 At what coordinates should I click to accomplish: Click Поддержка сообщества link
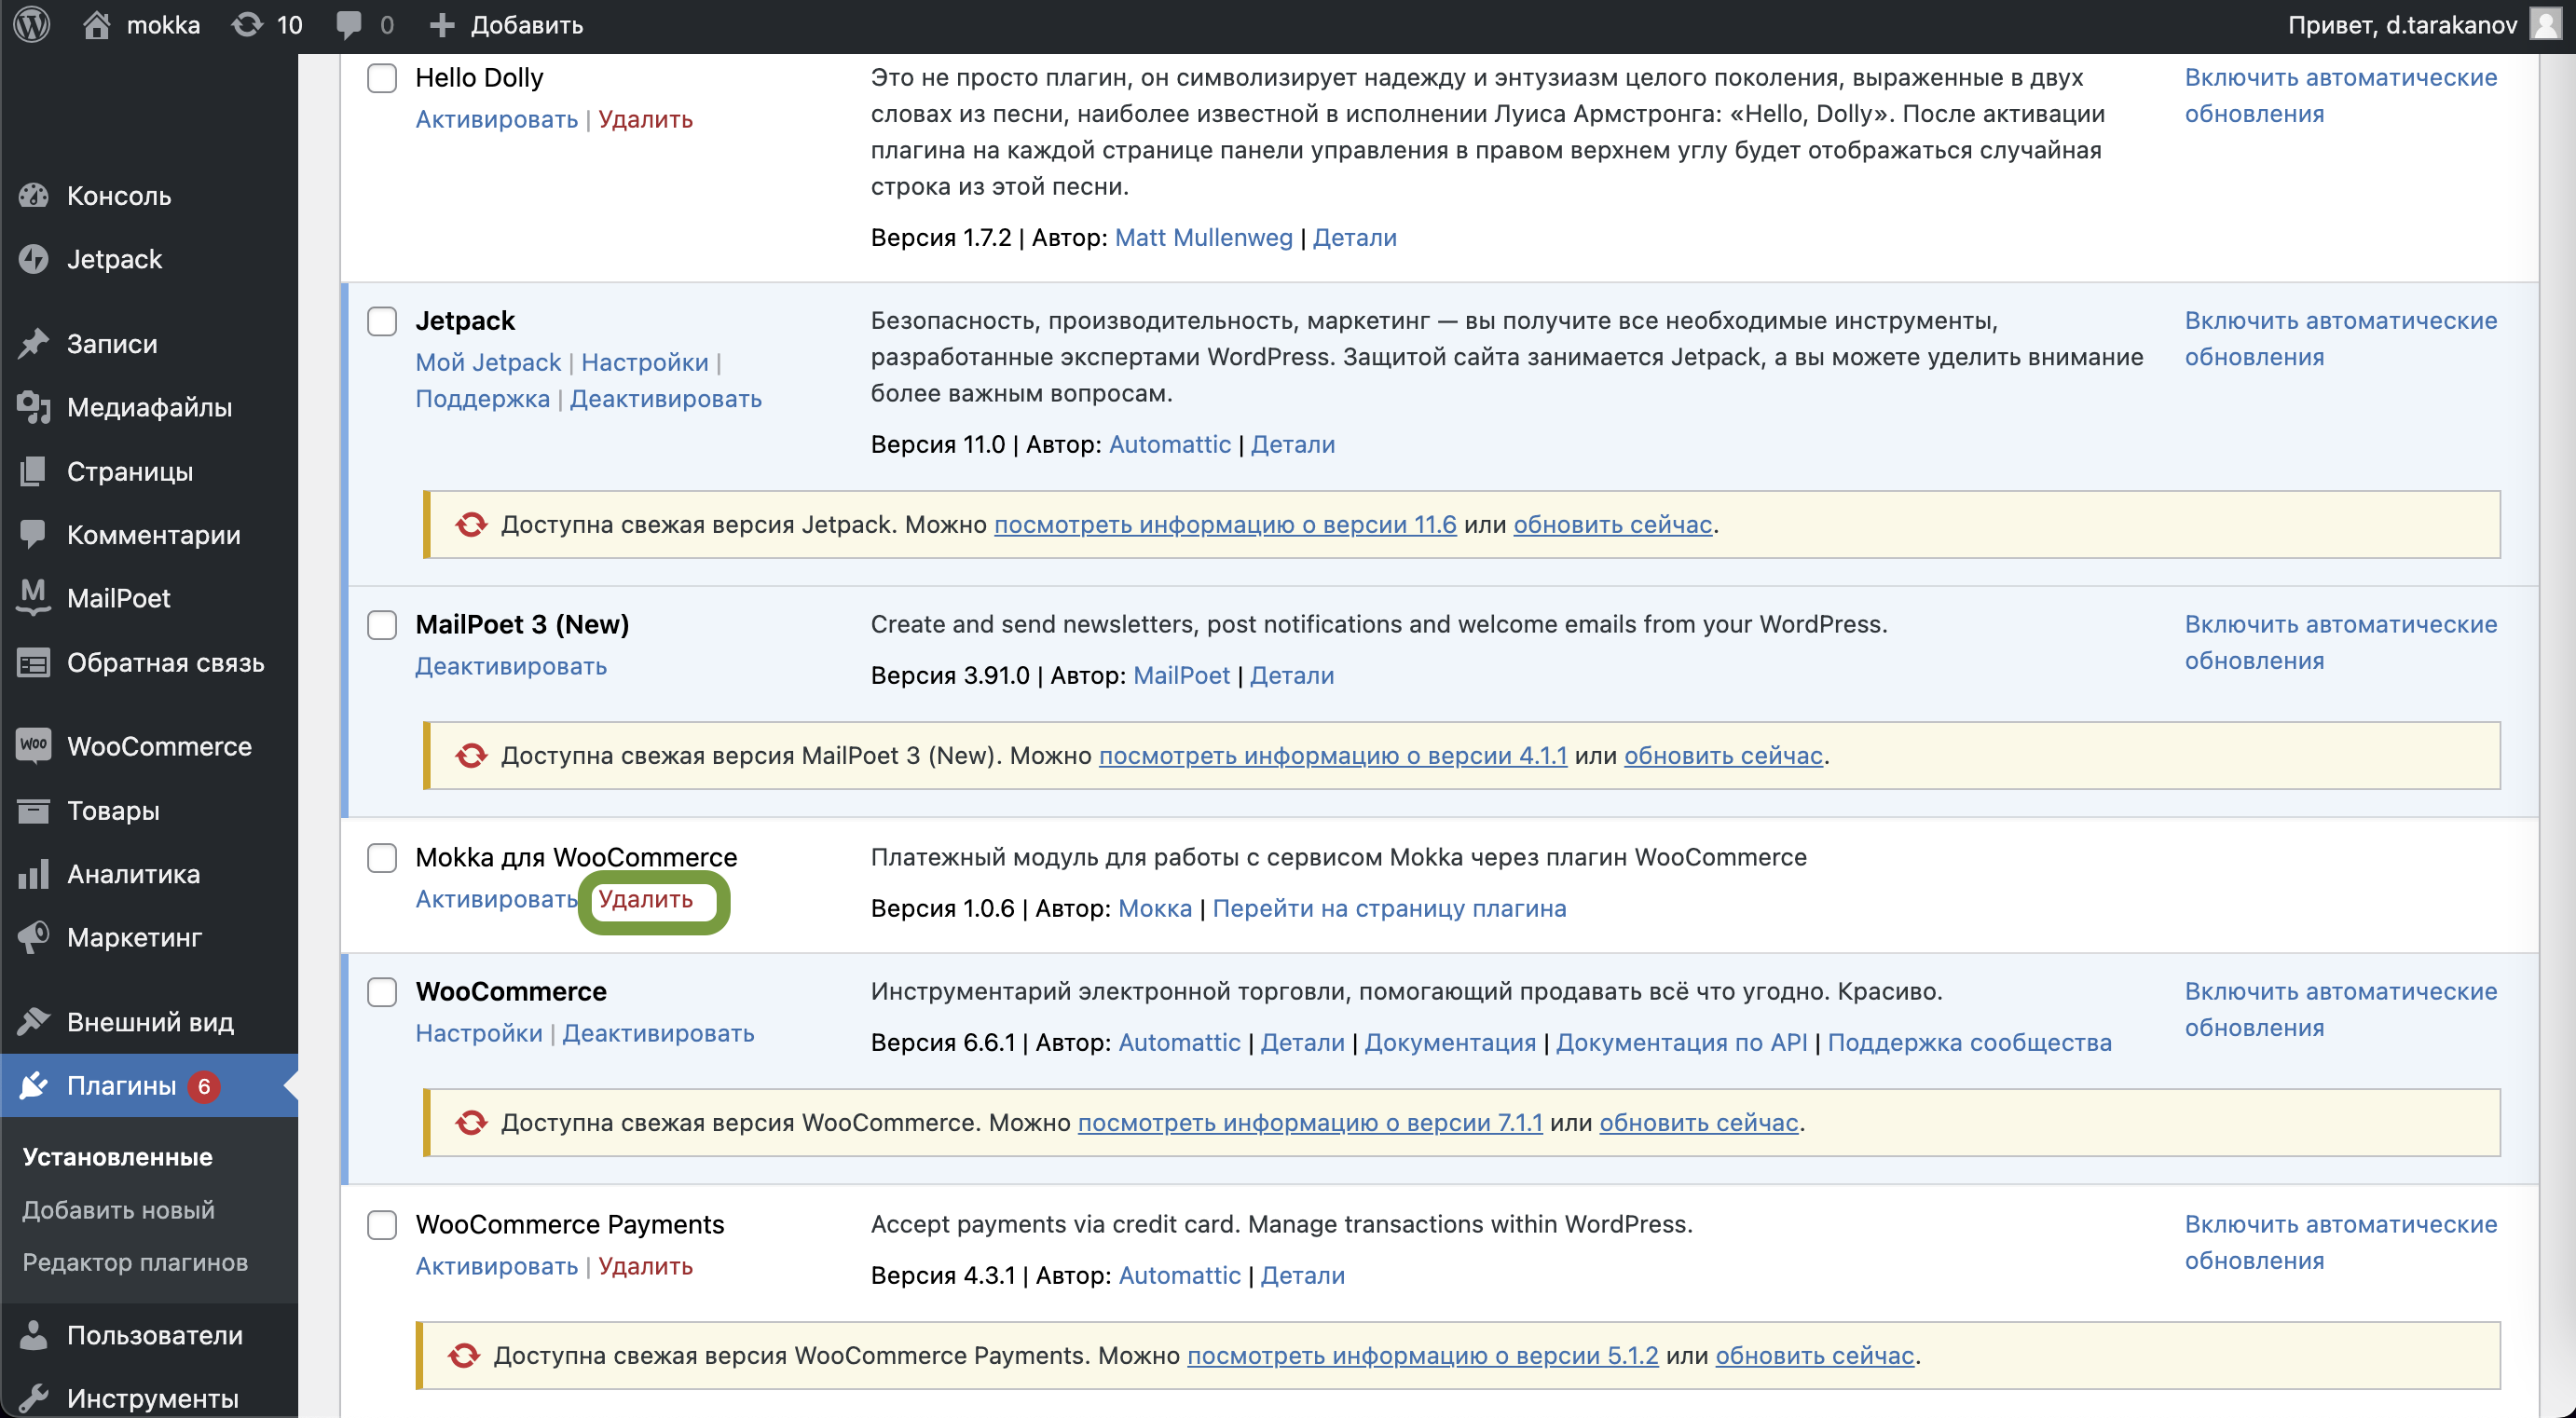[1969, 1042]
